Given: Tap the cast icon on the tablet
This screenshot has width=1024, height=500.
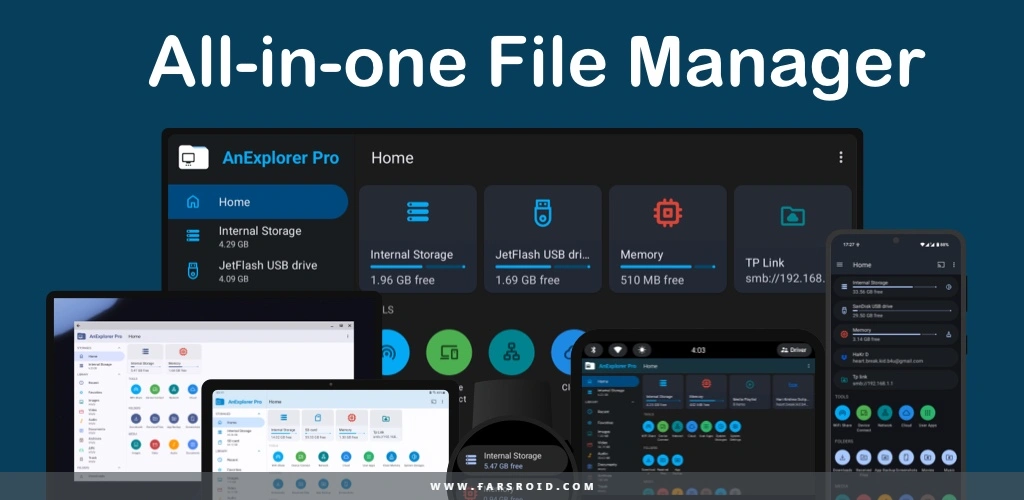Looking at the screenshot, I should click(x=434, y=401).
